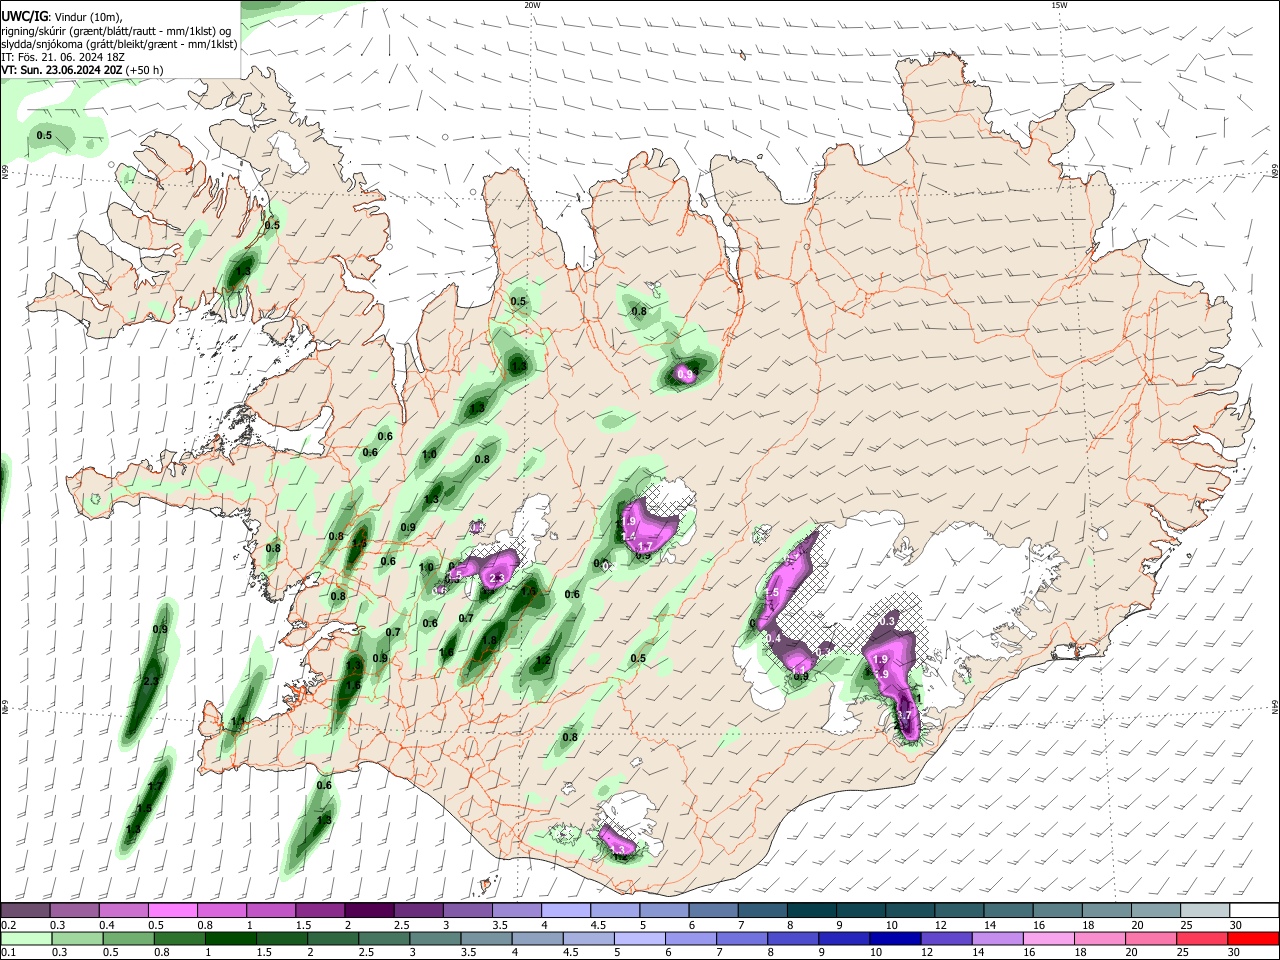Click the 'VT: Sun. 23.06.2024 20Z' valid time

(62, 70)
